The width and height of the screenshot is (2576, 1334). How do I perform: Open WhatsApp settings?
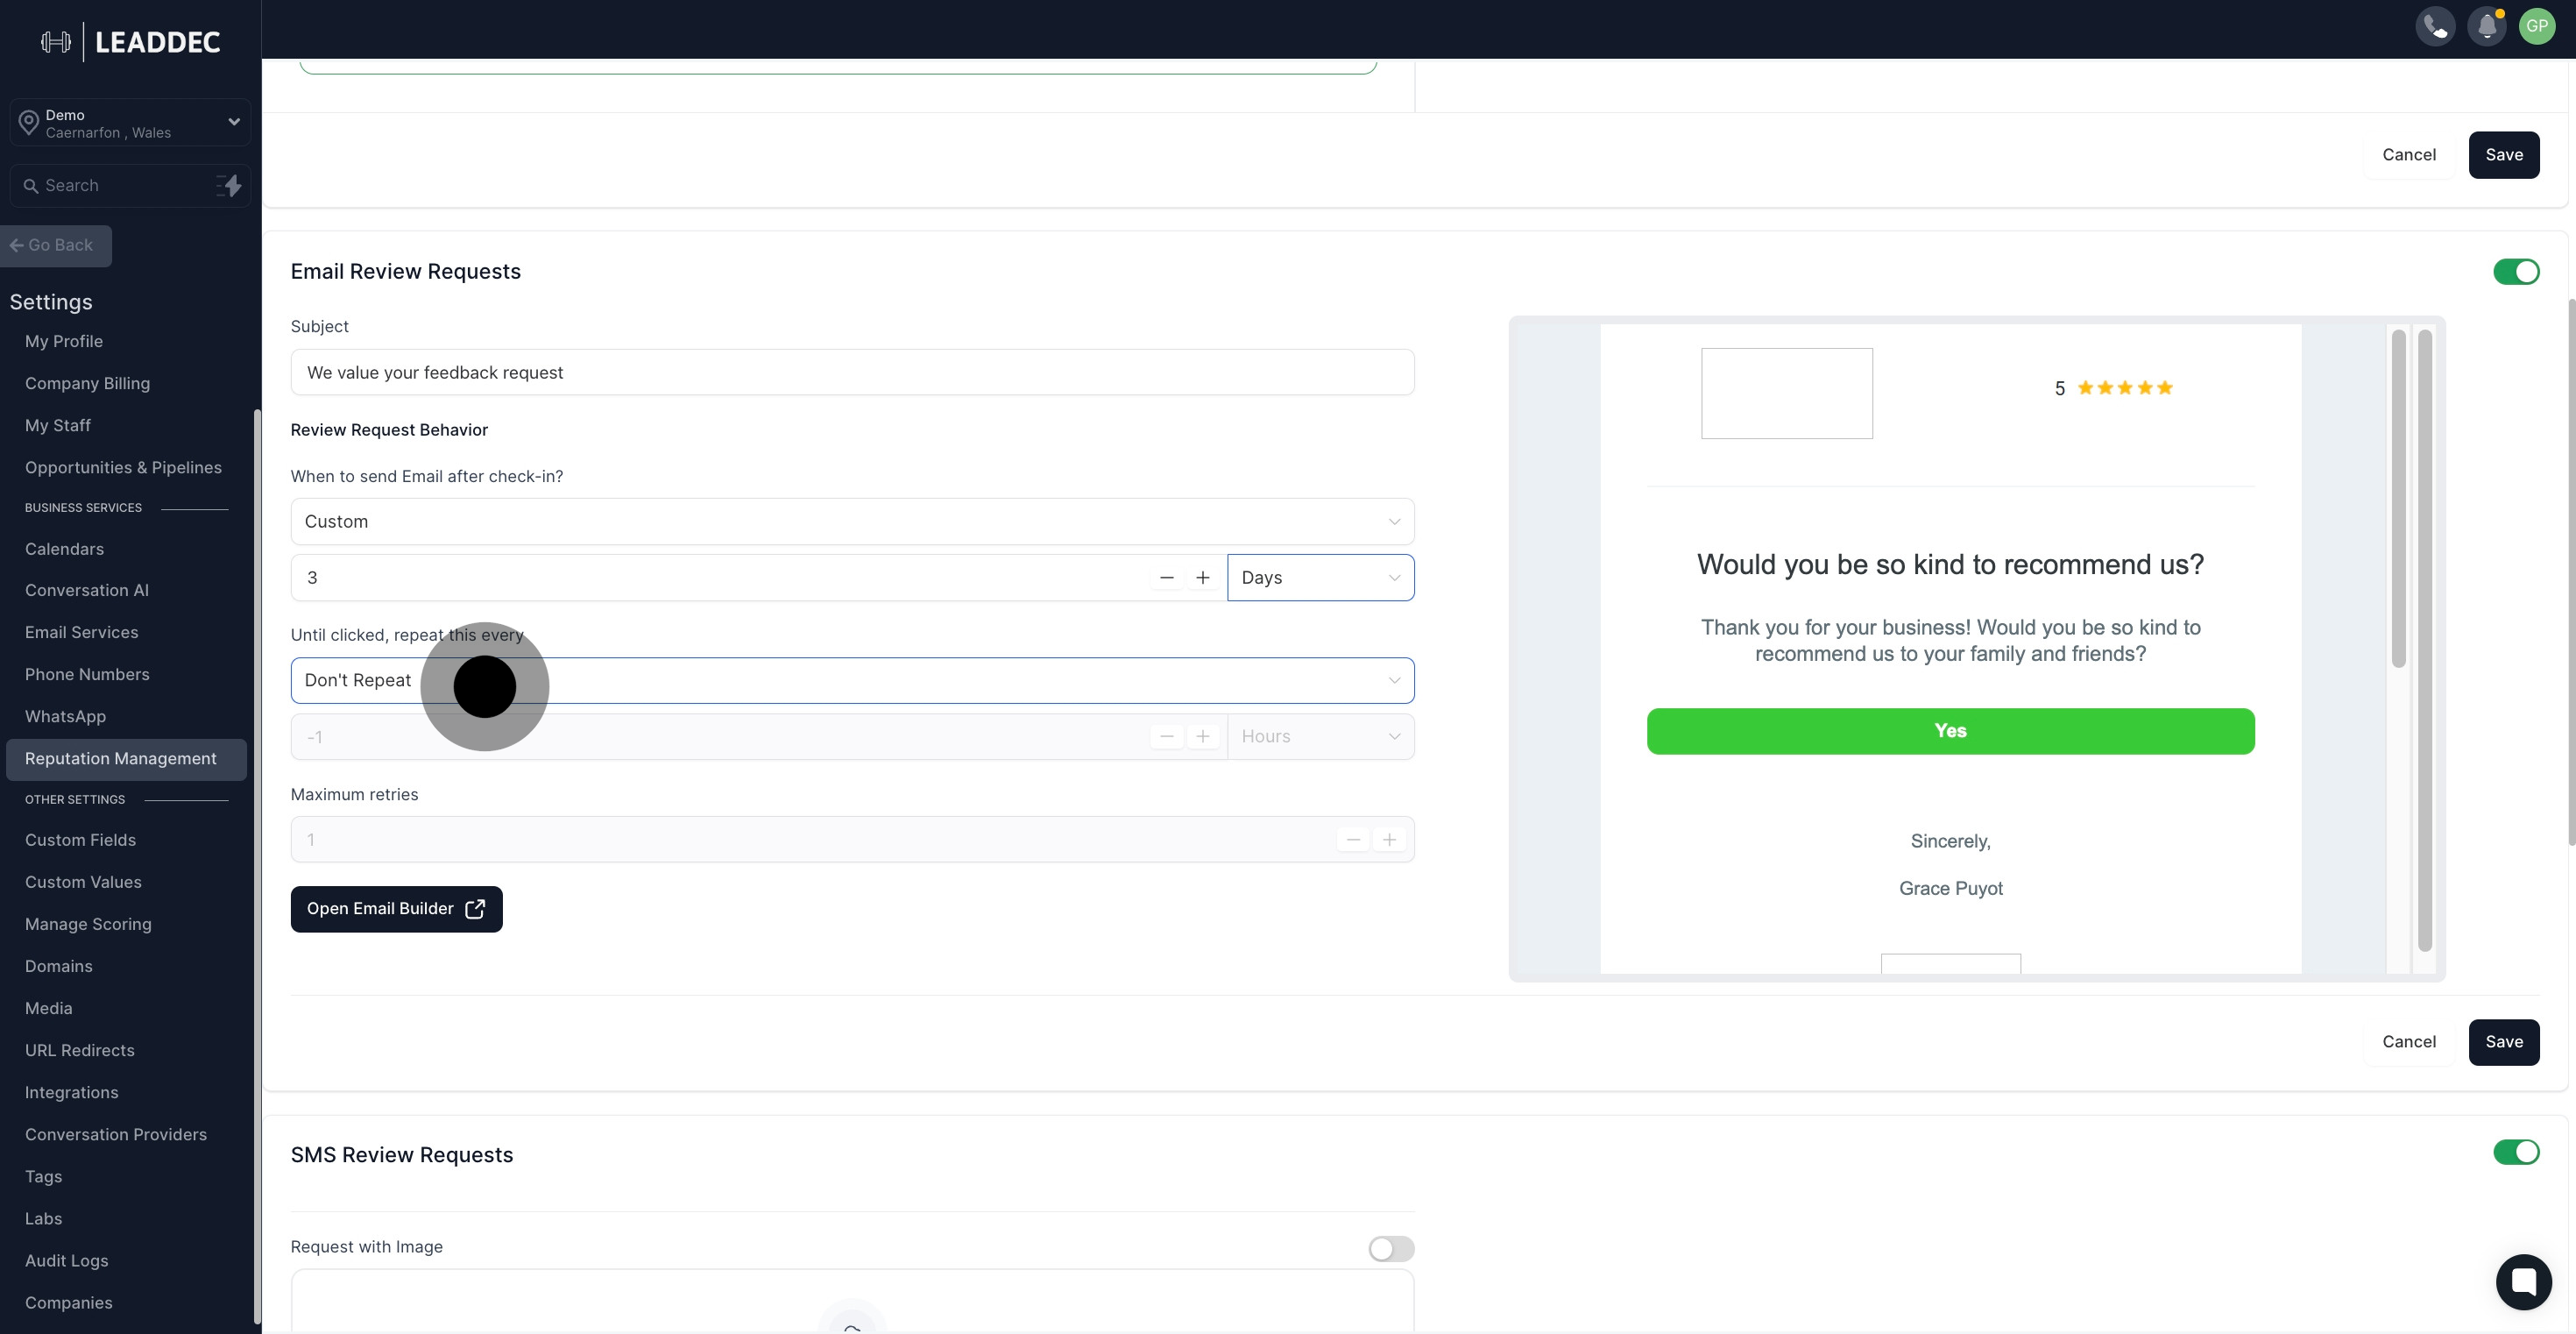pos(65,717)
